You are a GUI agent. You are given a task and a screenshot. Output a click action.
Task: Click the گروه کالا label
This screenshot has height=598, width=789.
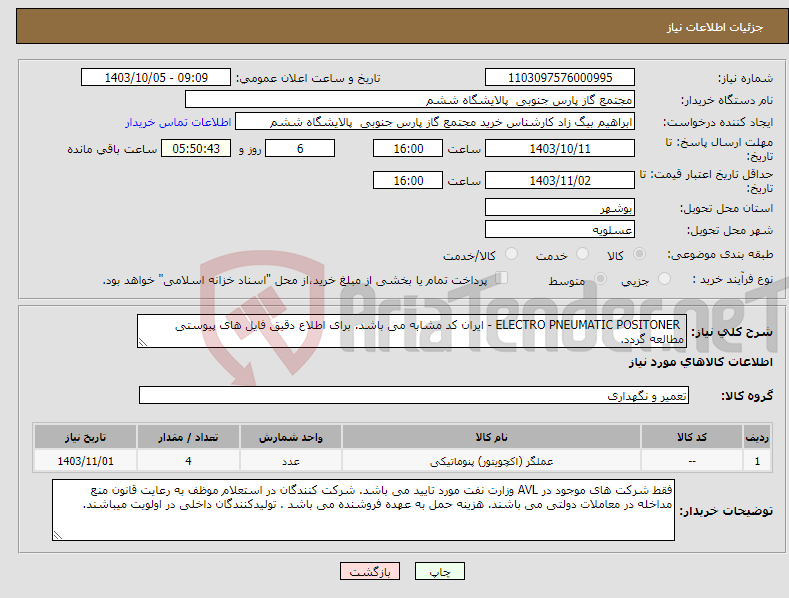click(x=747, y=396)
